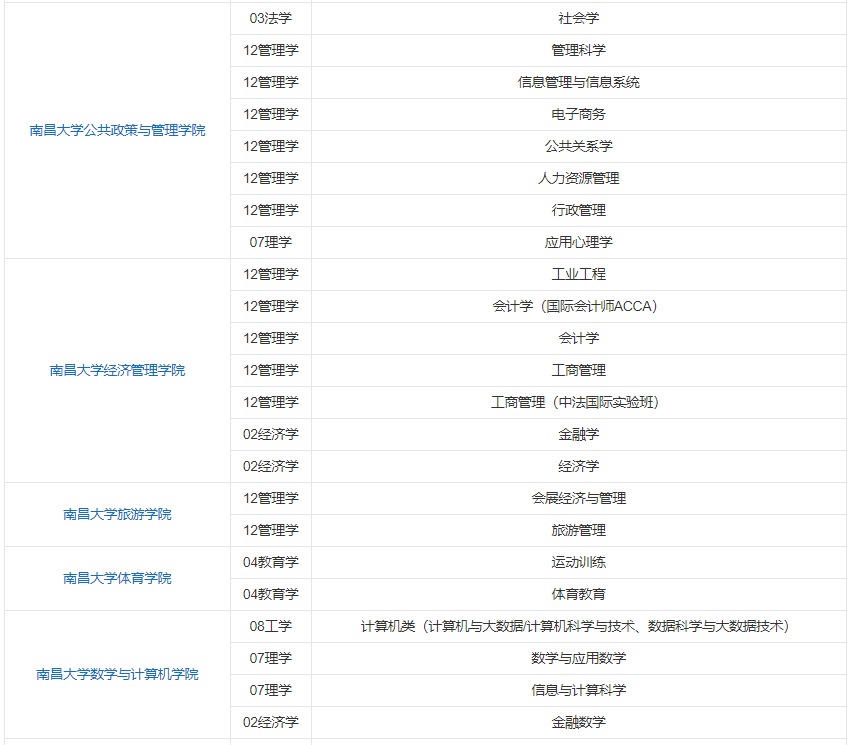
Task: Select the 工业工程 major cell
Action: tap(578, 274)
